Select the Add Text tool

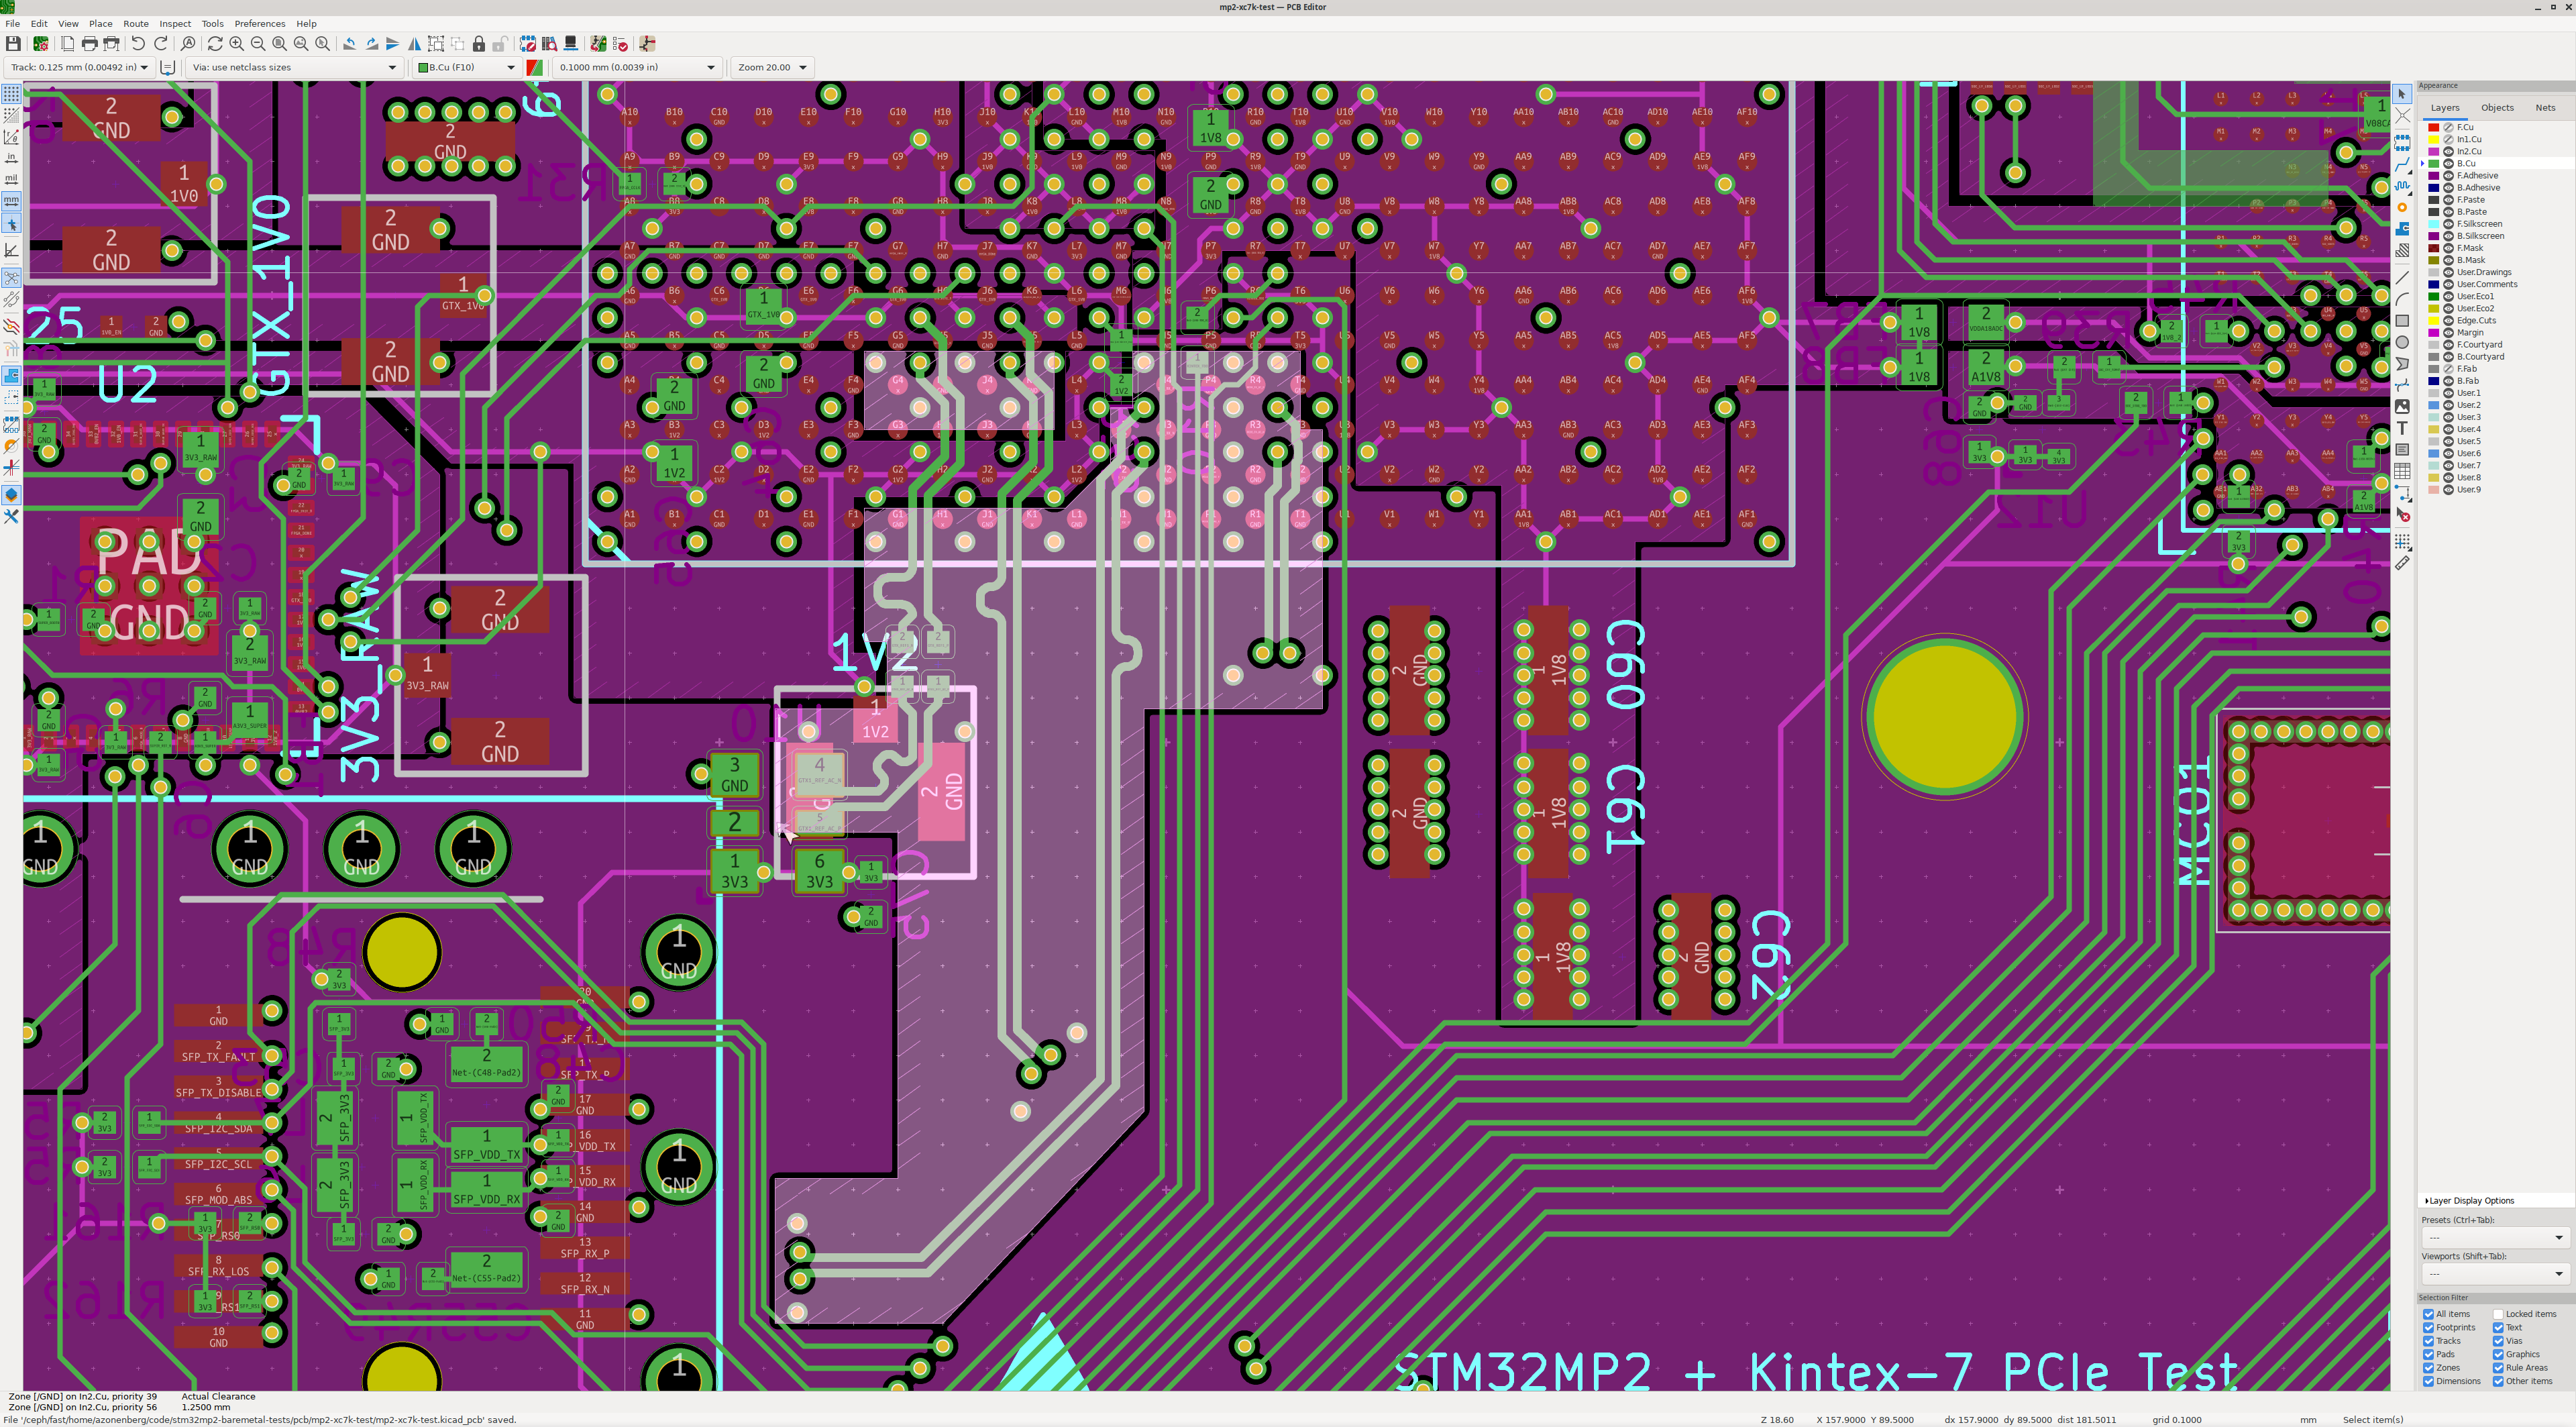tap(2402, 428)
